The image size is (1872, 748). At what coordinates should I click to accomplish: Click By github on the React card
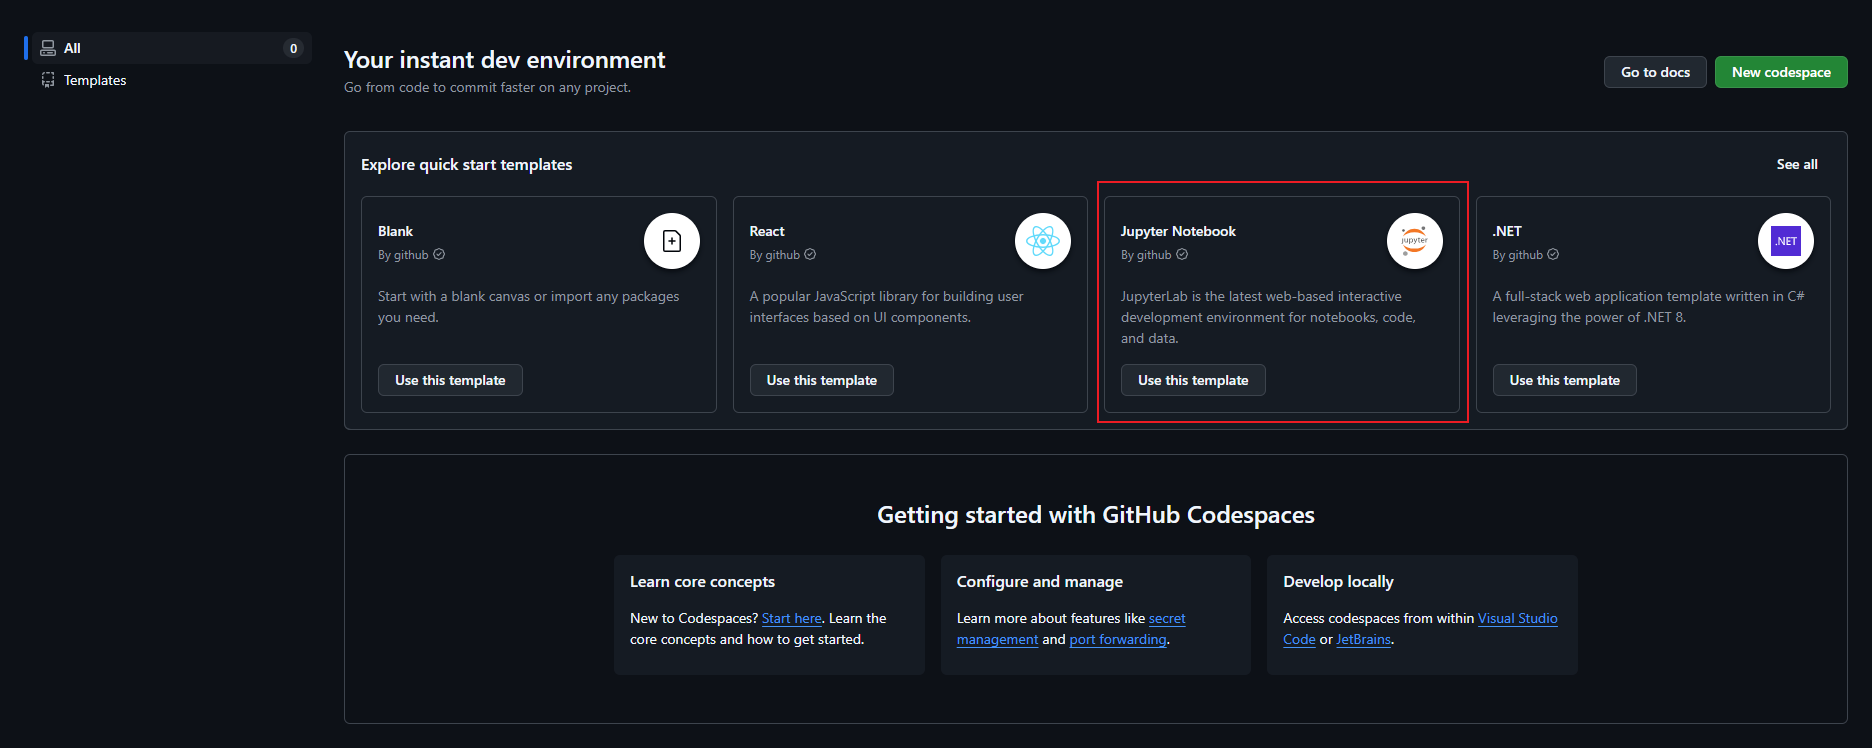click(x=775, y=255)
